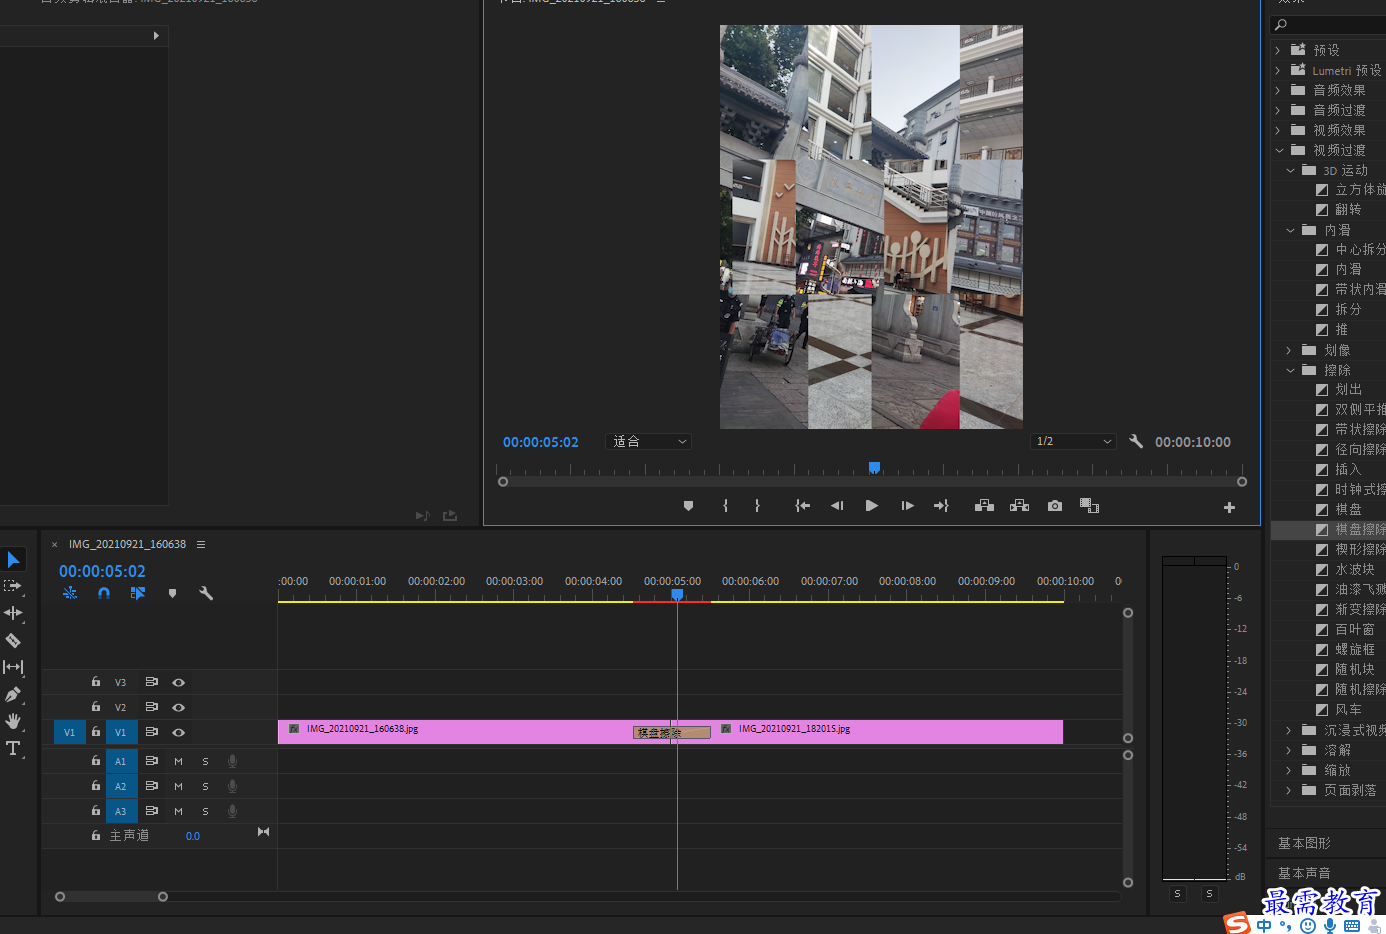Expand the 划像 folder
Viewport: 1386px width, 934px height.
(x=1289, y=350)
